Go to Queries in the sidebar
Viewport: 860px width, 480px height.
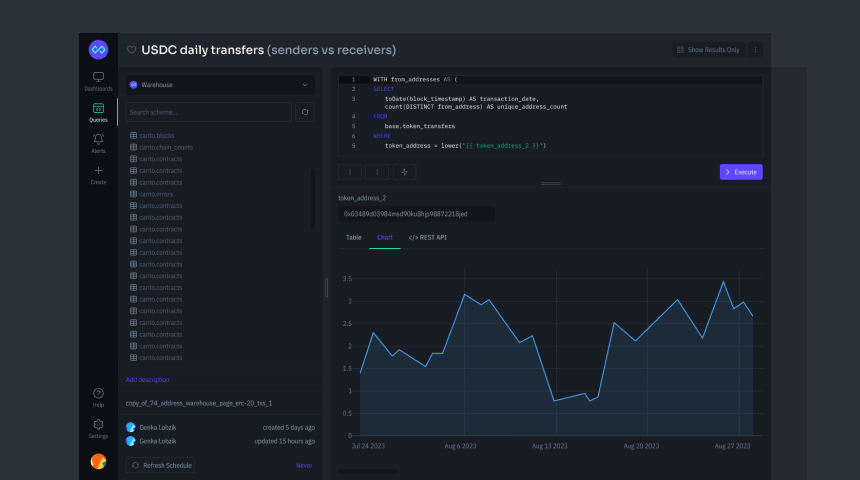pos(98,112)
